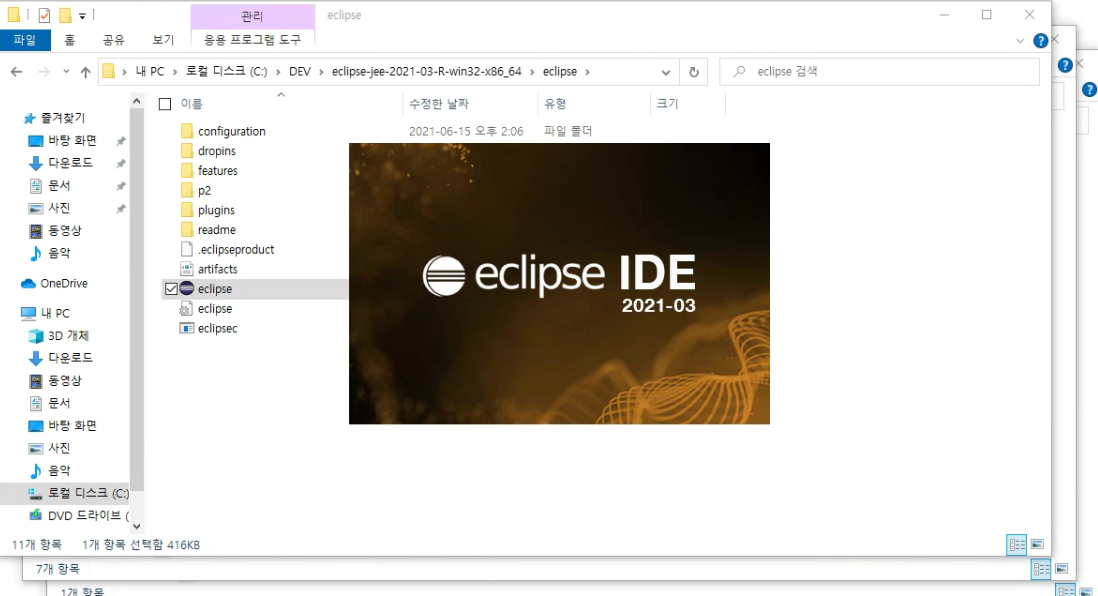Go forward in navigation history
1098x596 pixels.
(x=43, y=71)
